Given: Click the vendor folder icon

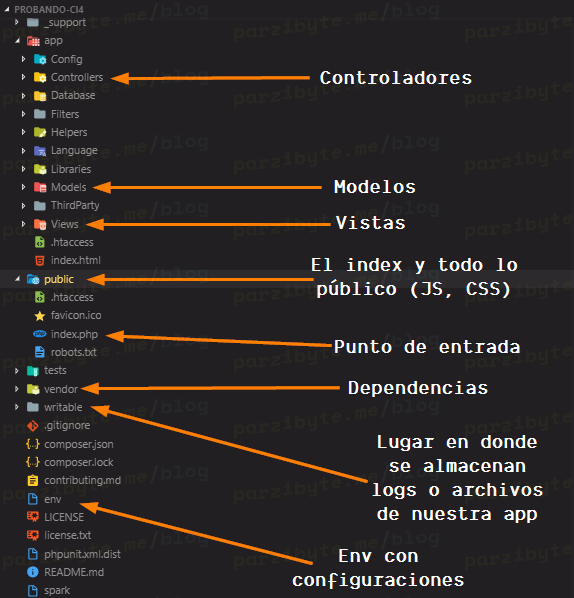Looking at the screenshot, I should pyautogui.click(x=33, y=389).
